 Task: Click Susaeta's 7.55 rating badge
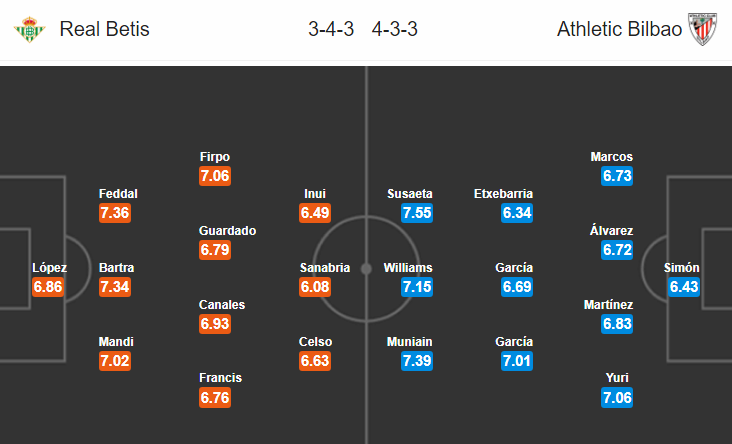point(417,213)
